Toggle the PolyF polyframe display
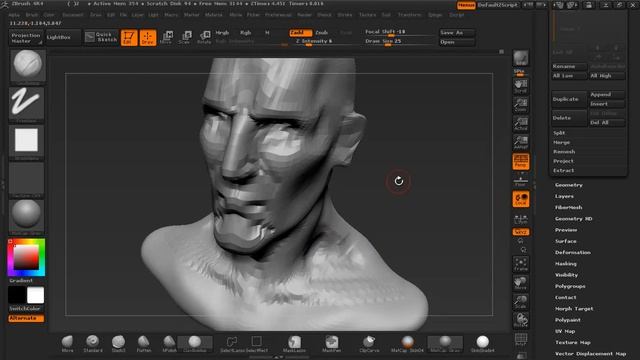This screenshot has height=360, width=640. click(521, 339)
